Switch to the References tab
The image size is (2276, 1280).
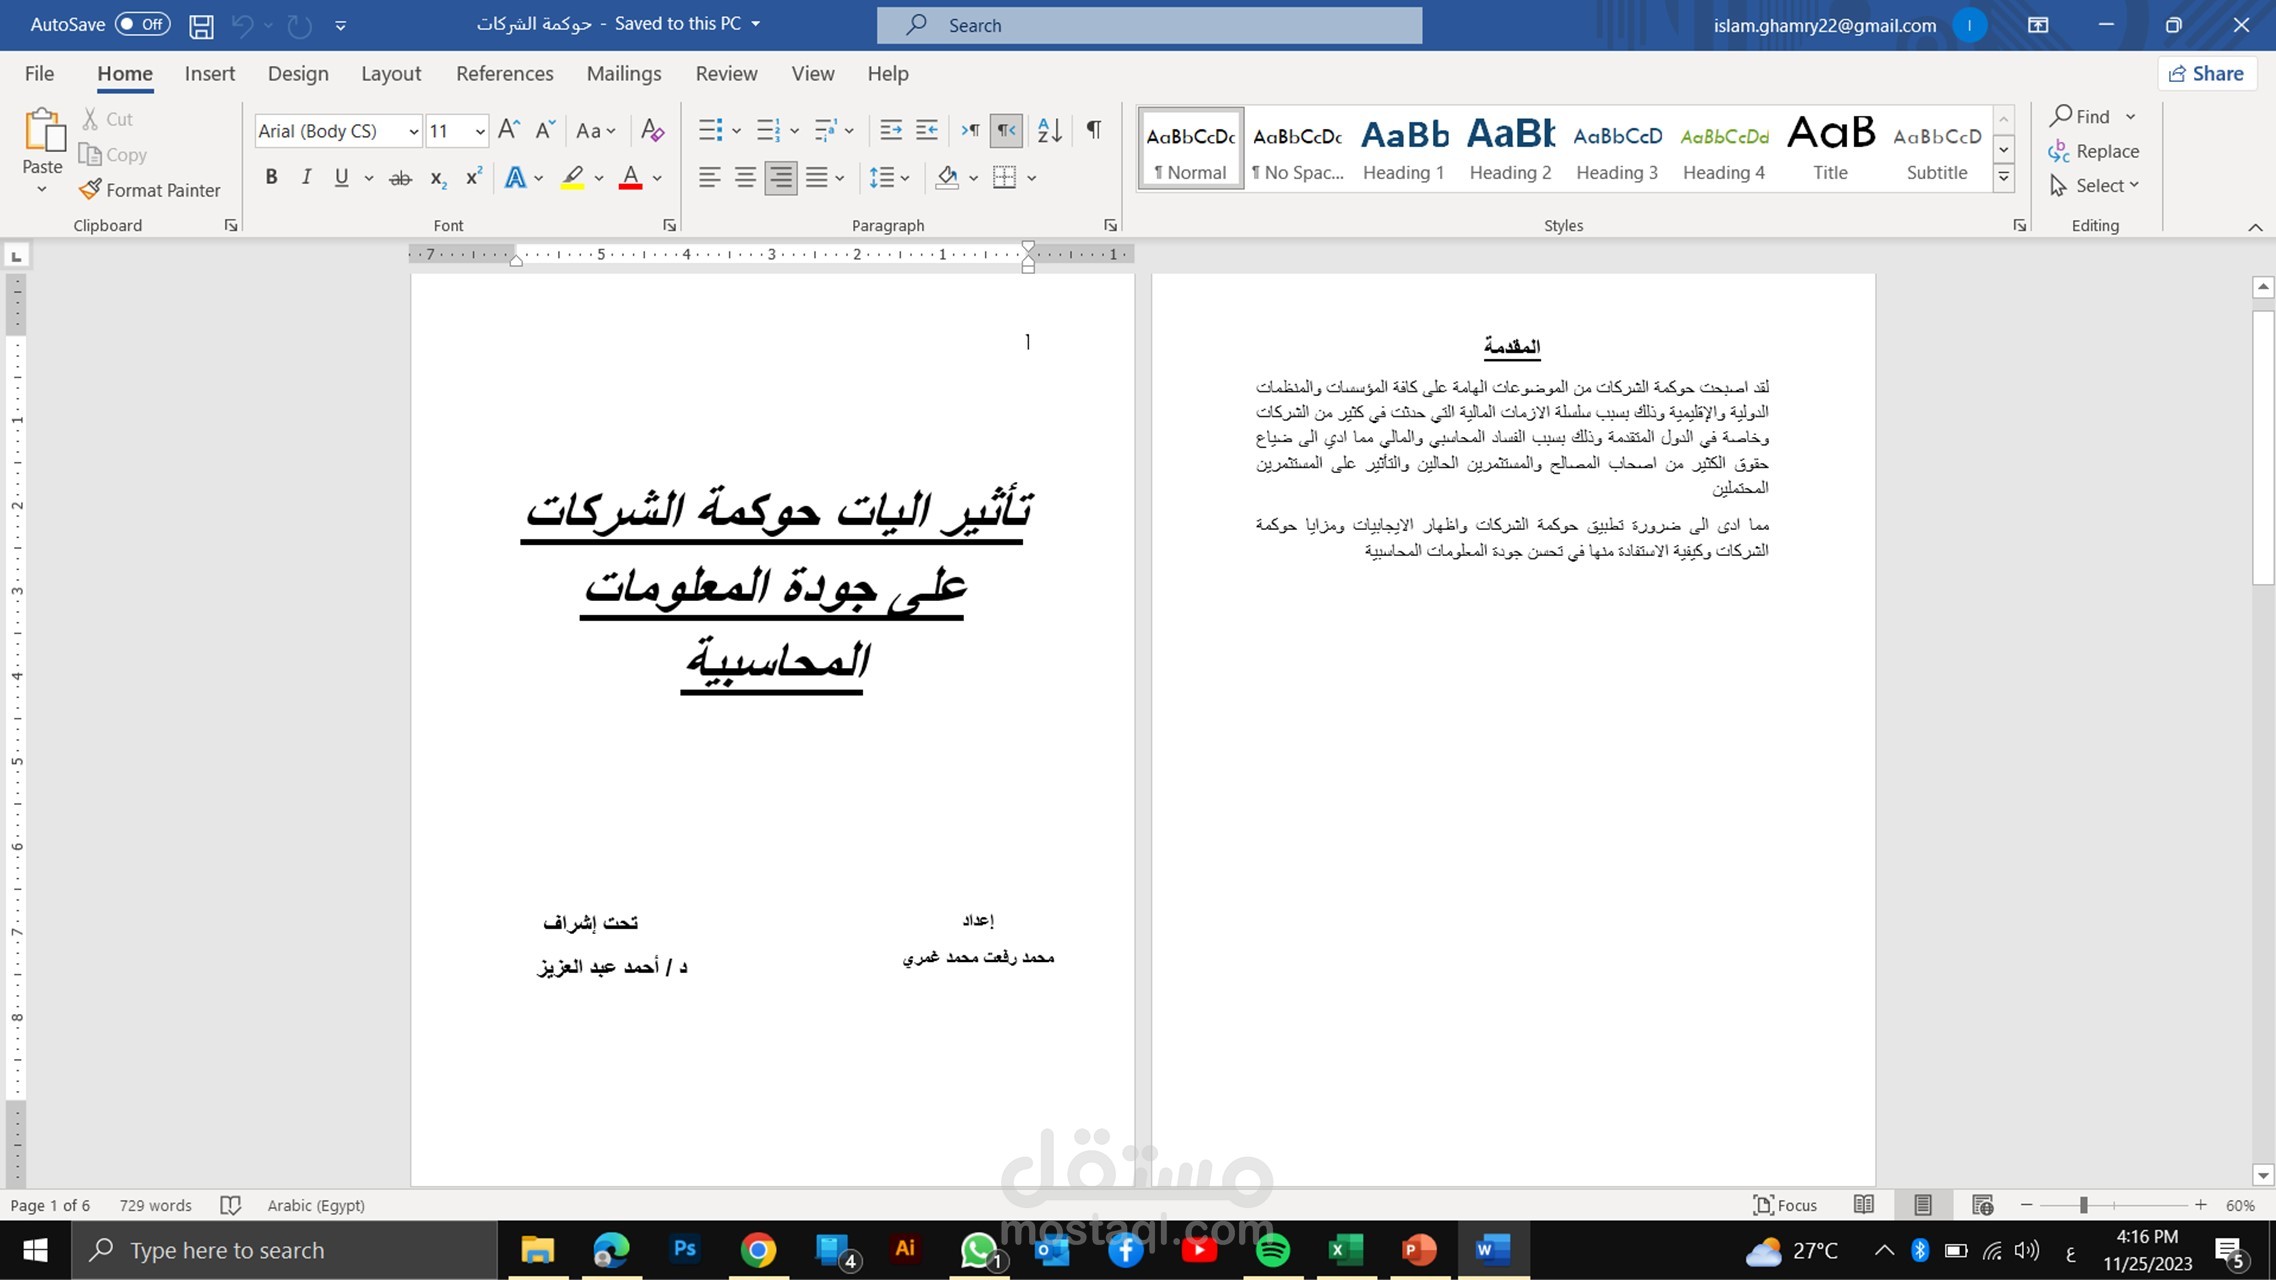[504, 74]
